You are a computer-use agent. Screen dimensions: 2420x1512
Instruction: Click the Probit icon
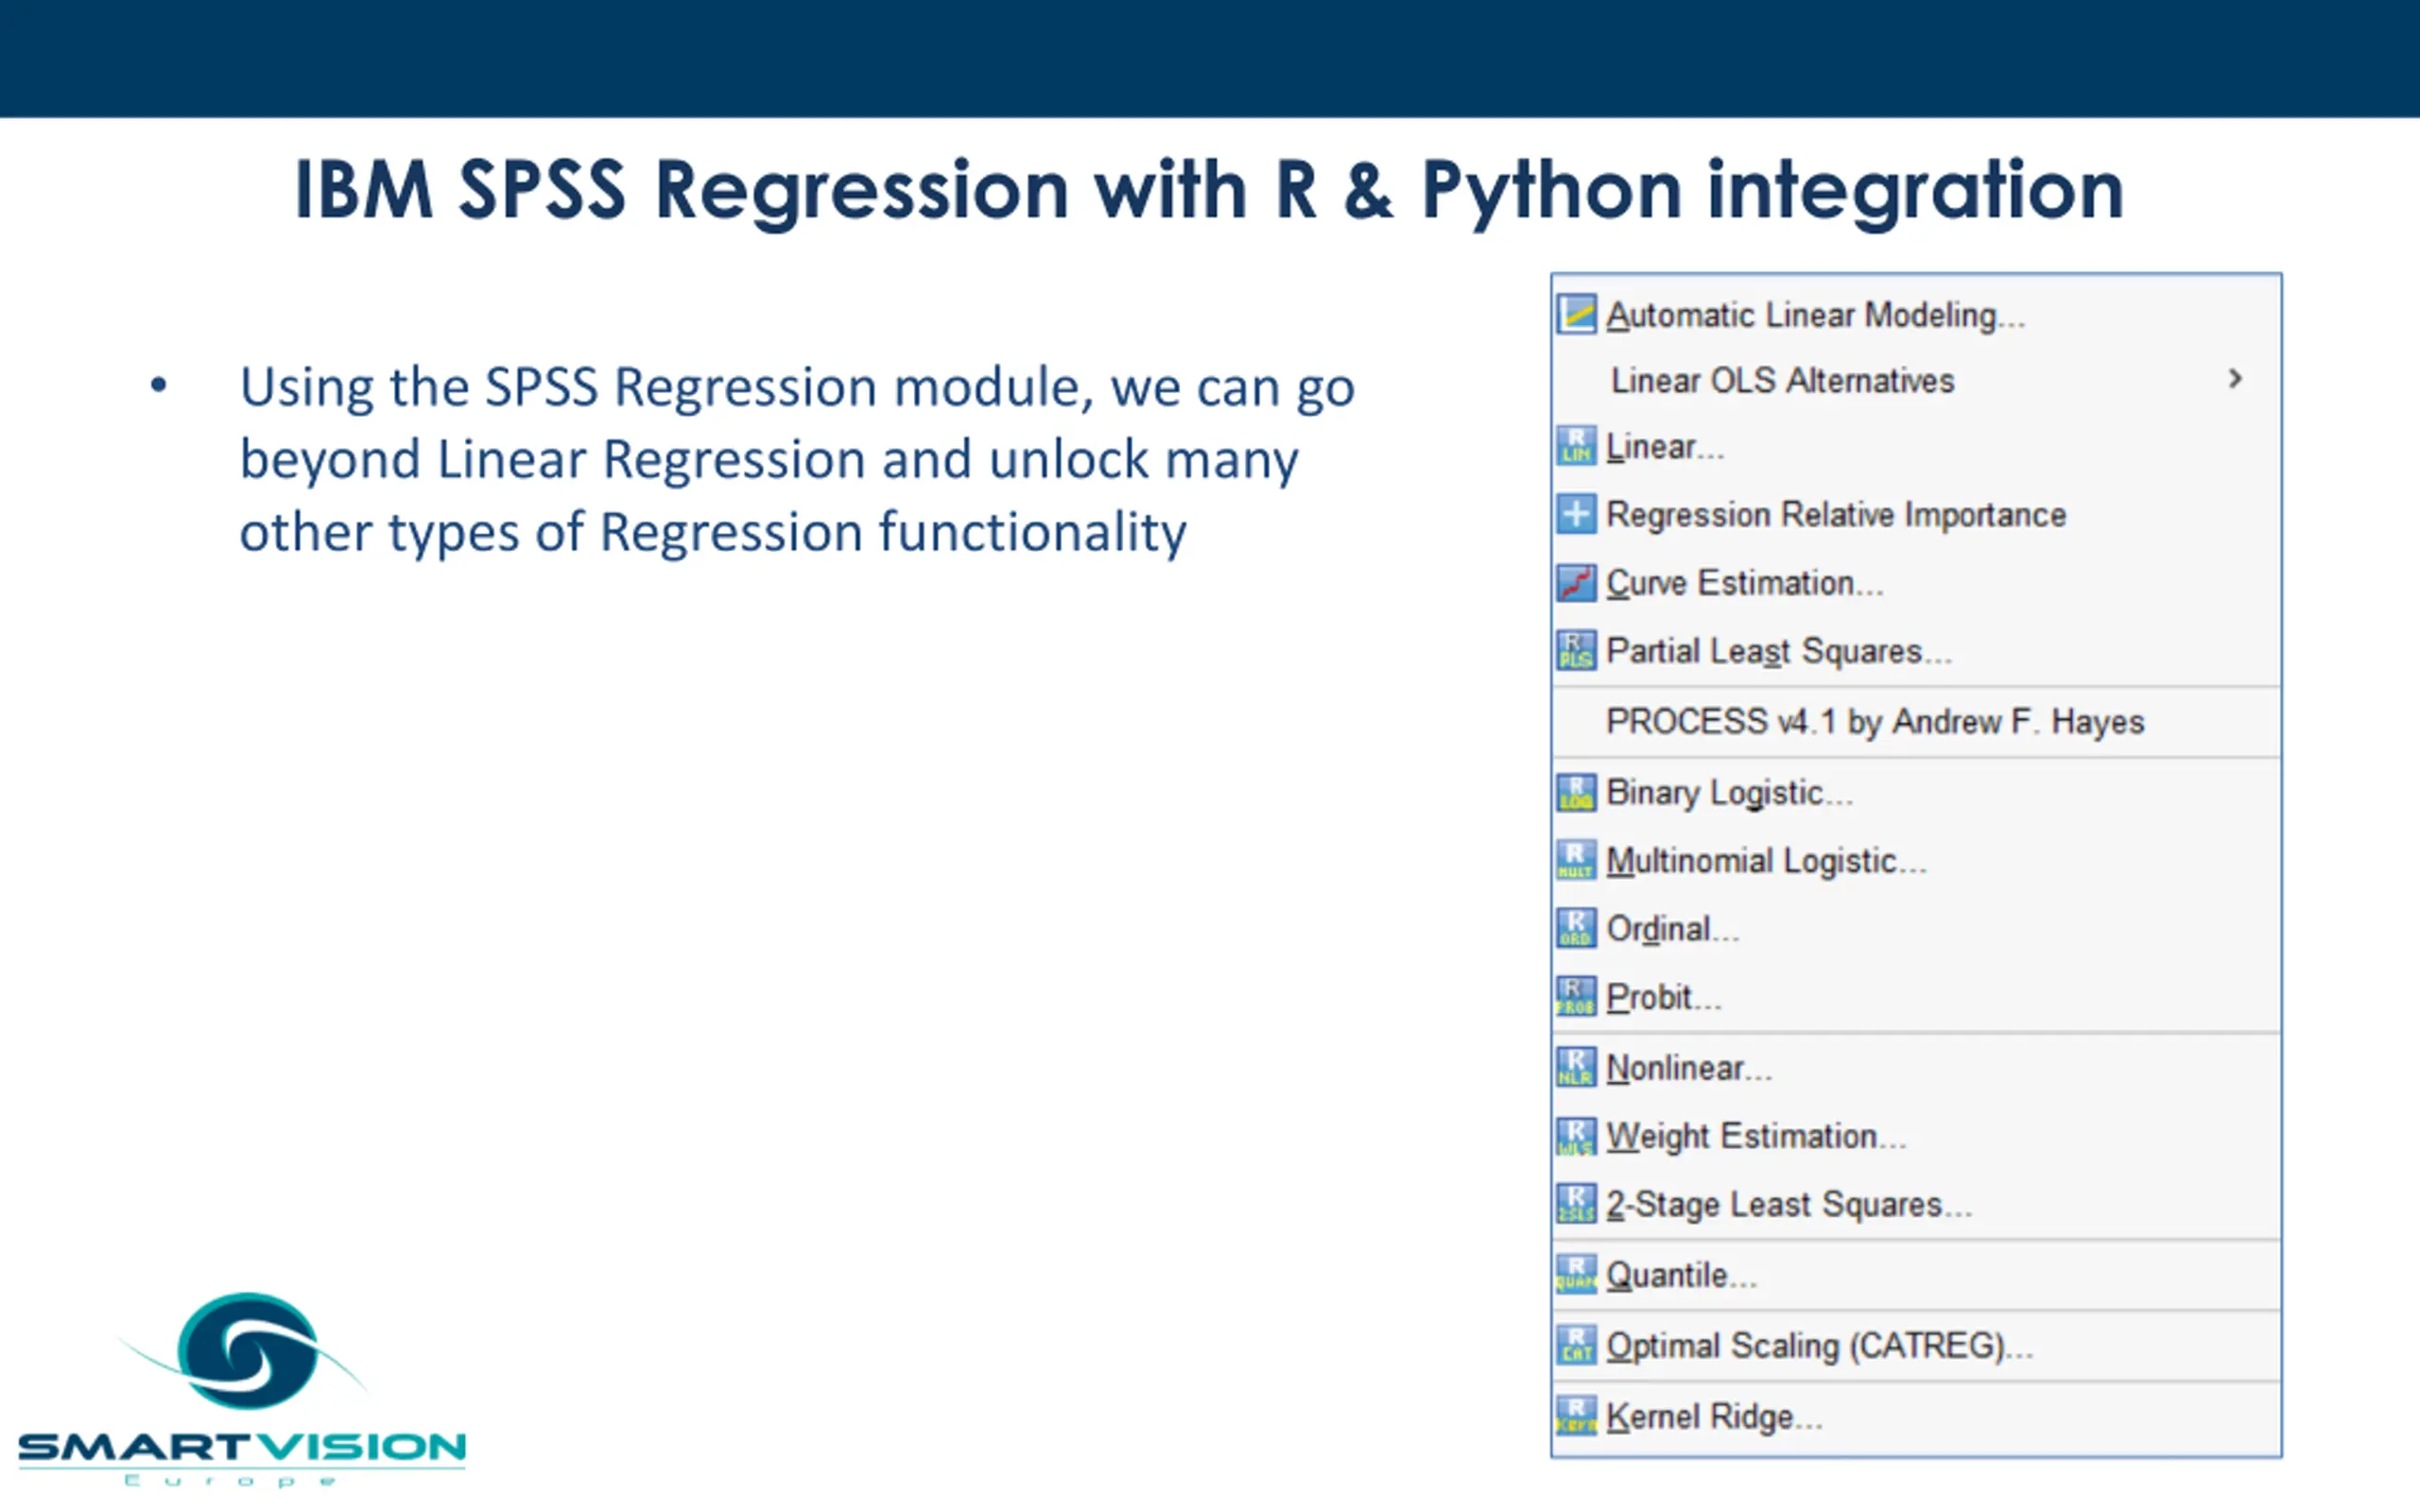click(x=1576, y=997)
